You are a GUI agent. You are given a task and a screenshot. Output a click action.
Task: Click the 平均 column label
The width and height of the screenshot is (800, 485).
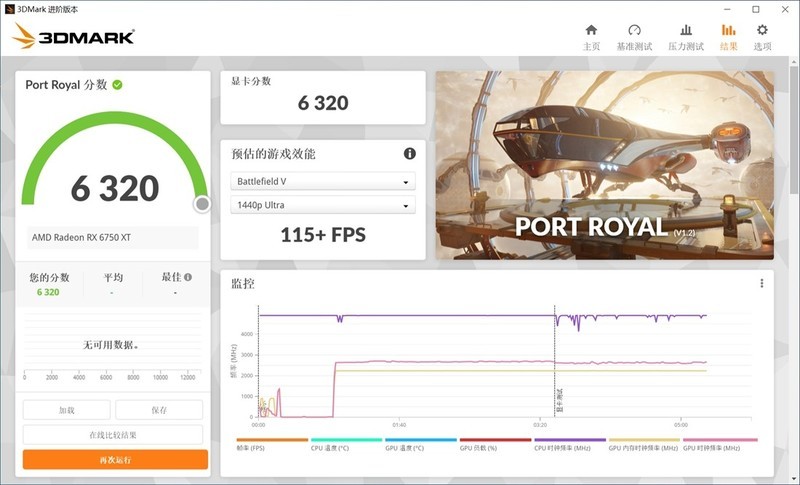113,277
